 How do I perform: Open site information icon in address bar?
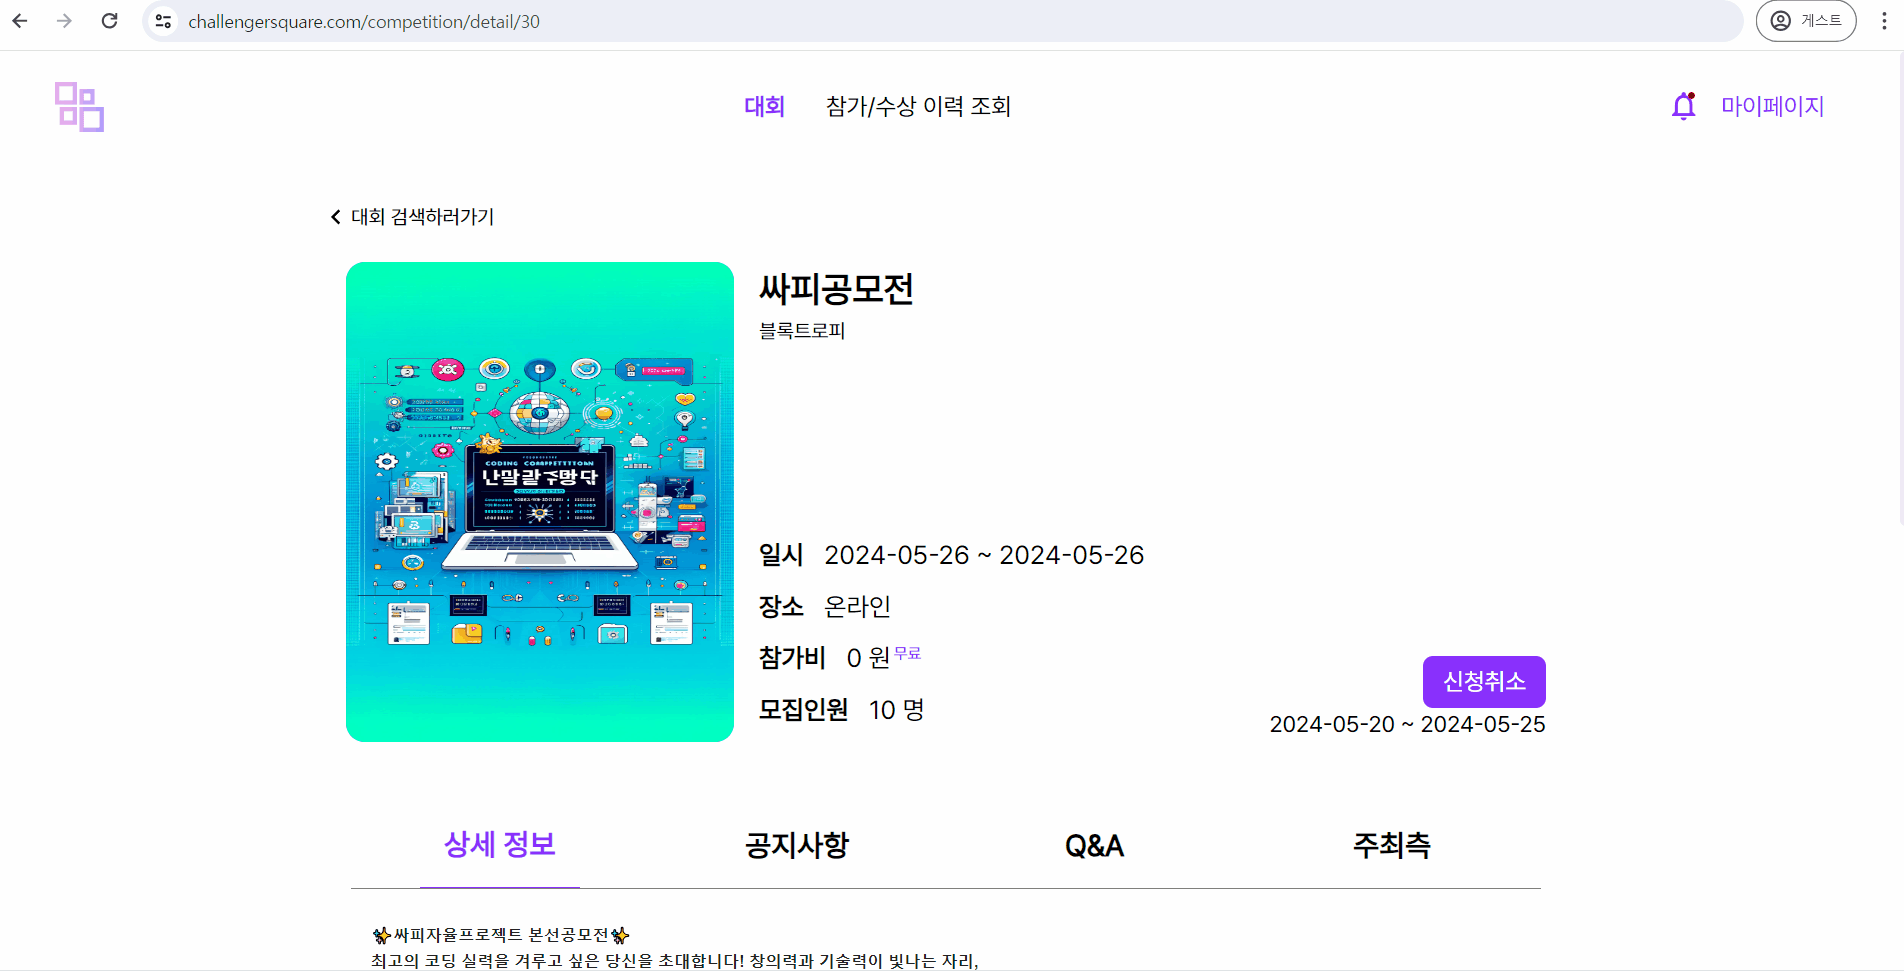[x=163, y=21]
